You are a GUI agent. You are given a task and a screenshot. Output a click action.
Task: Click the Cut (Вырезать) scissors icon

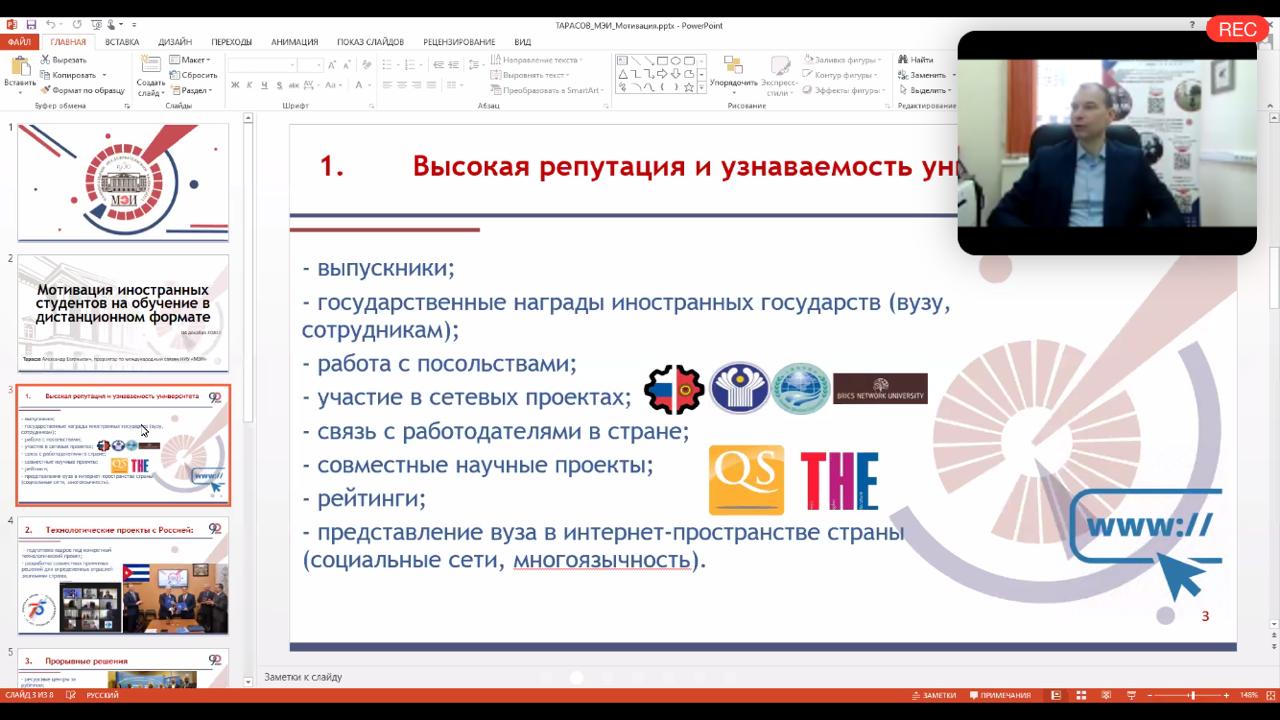coord(46,60)
